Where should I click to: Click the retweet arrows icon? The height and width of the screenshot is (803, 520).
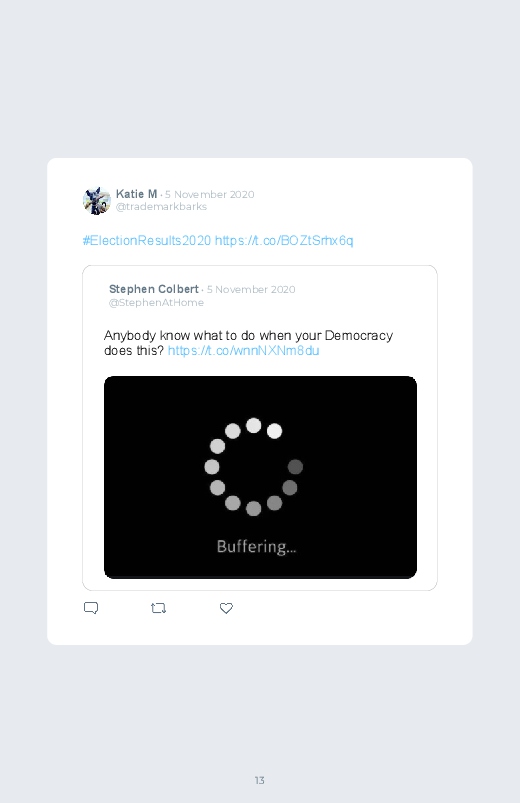click(x=158, y=608)
